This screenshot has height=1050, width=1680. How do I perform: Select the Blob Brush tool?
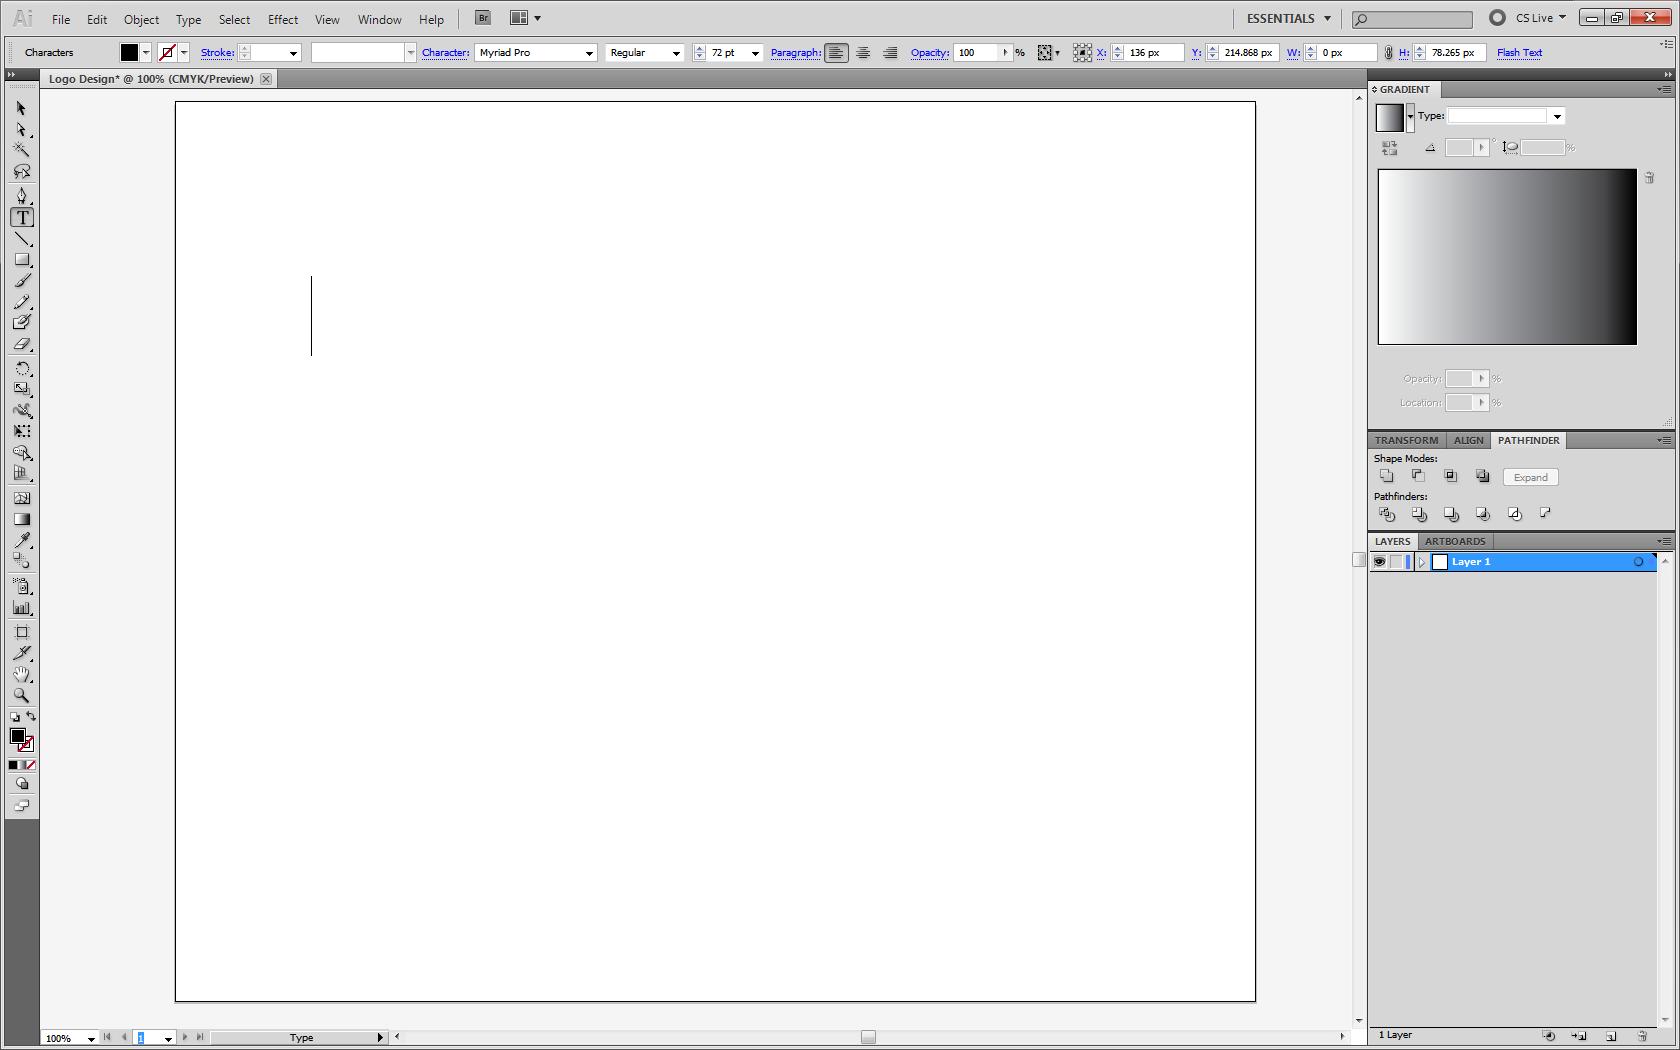pyautogui.click(x=22, y=323)
